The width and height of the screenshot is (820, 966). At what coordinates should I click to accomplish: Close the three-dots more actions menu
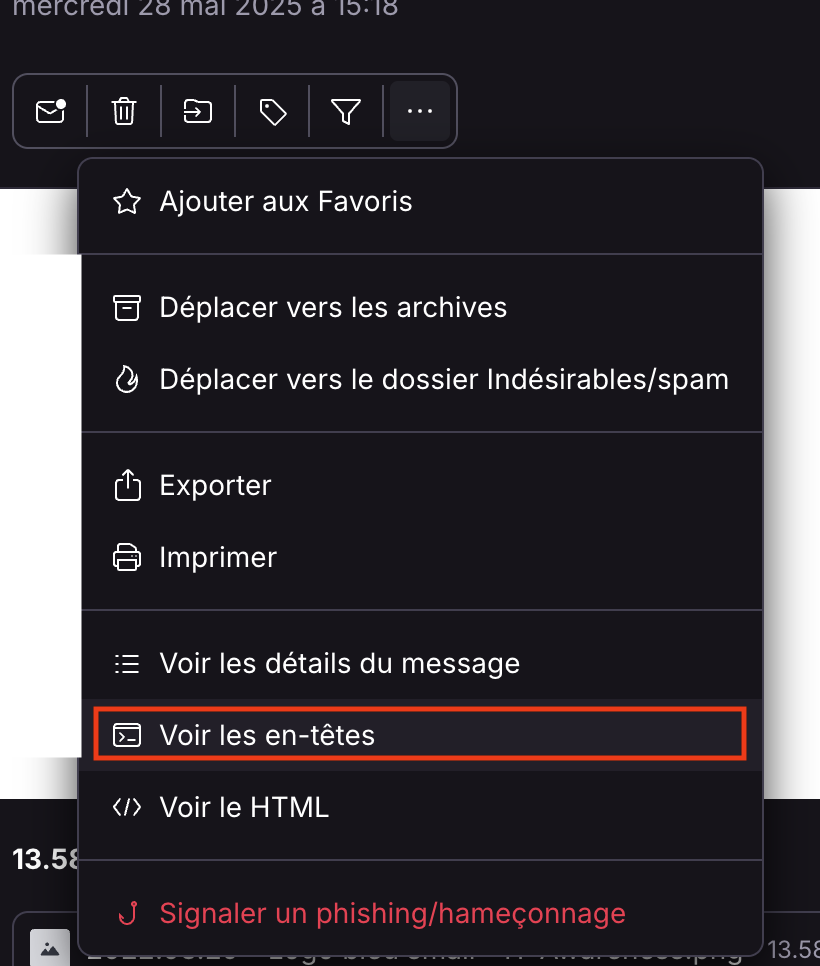click(x=420, y=111)
